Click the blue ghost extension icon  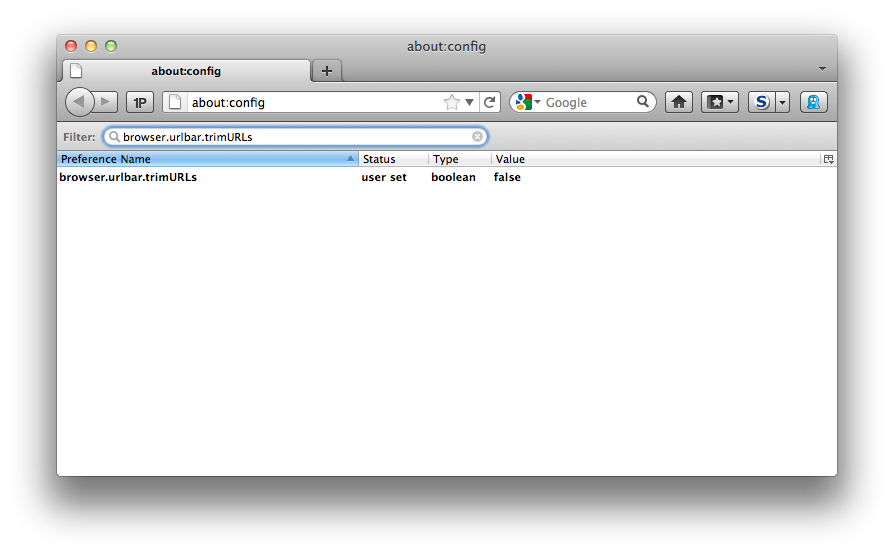(814, 102)
